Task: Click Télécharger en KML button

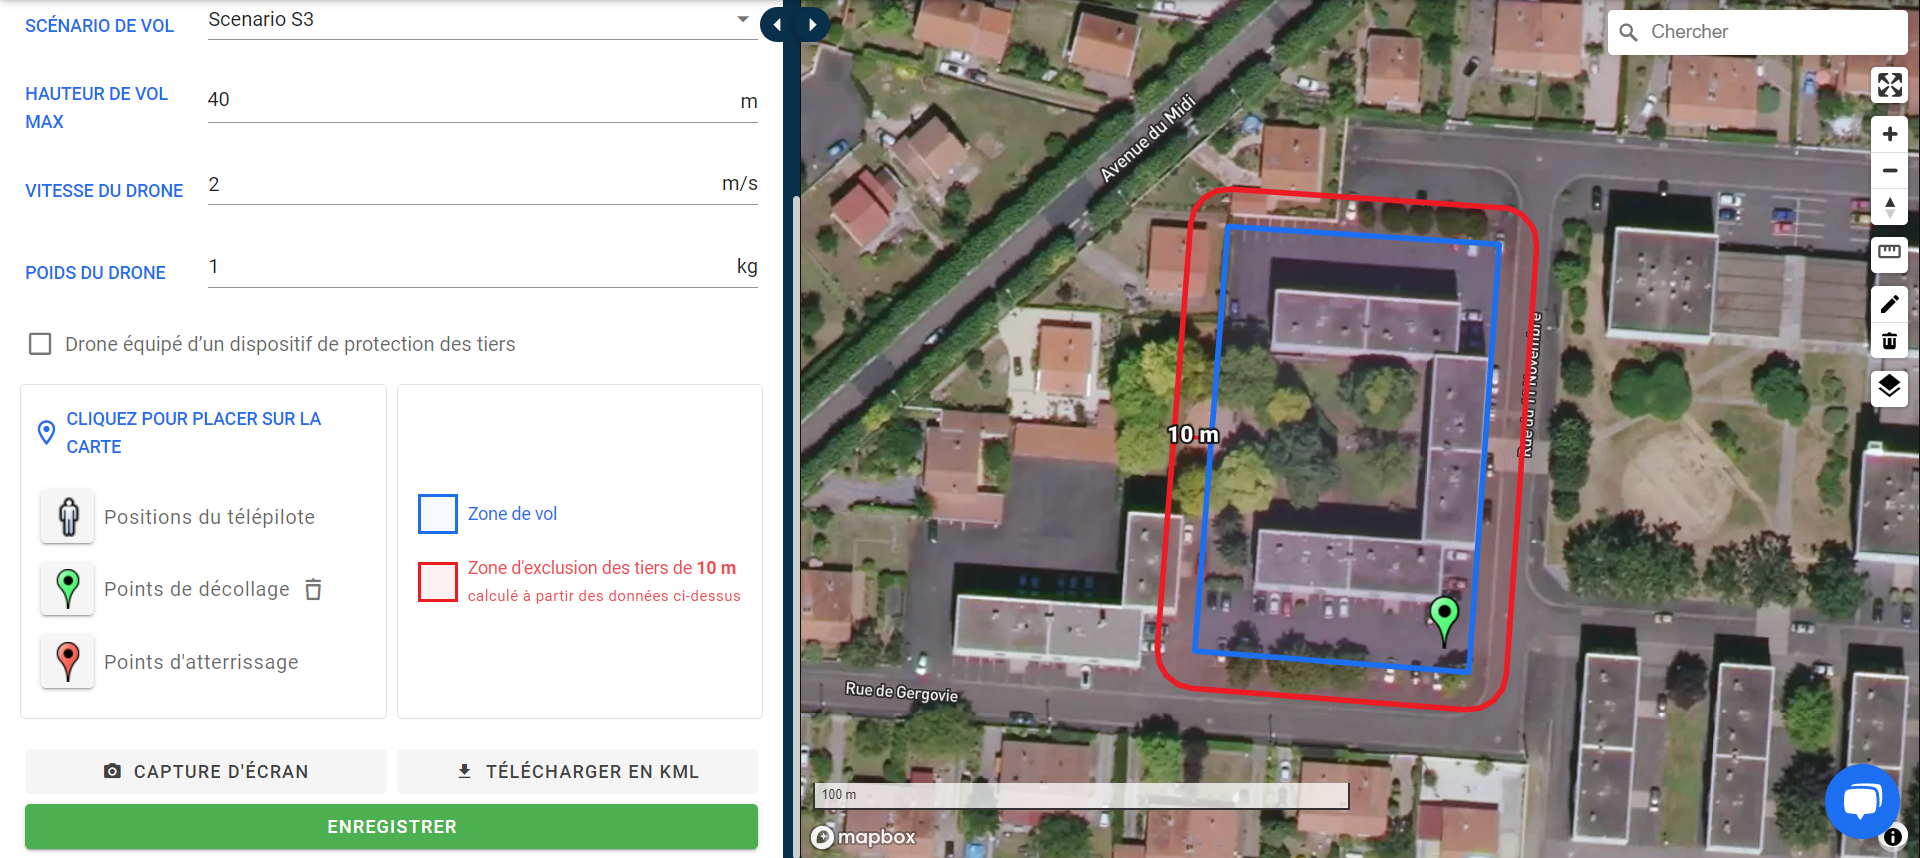Action: (x=577, y=771)
